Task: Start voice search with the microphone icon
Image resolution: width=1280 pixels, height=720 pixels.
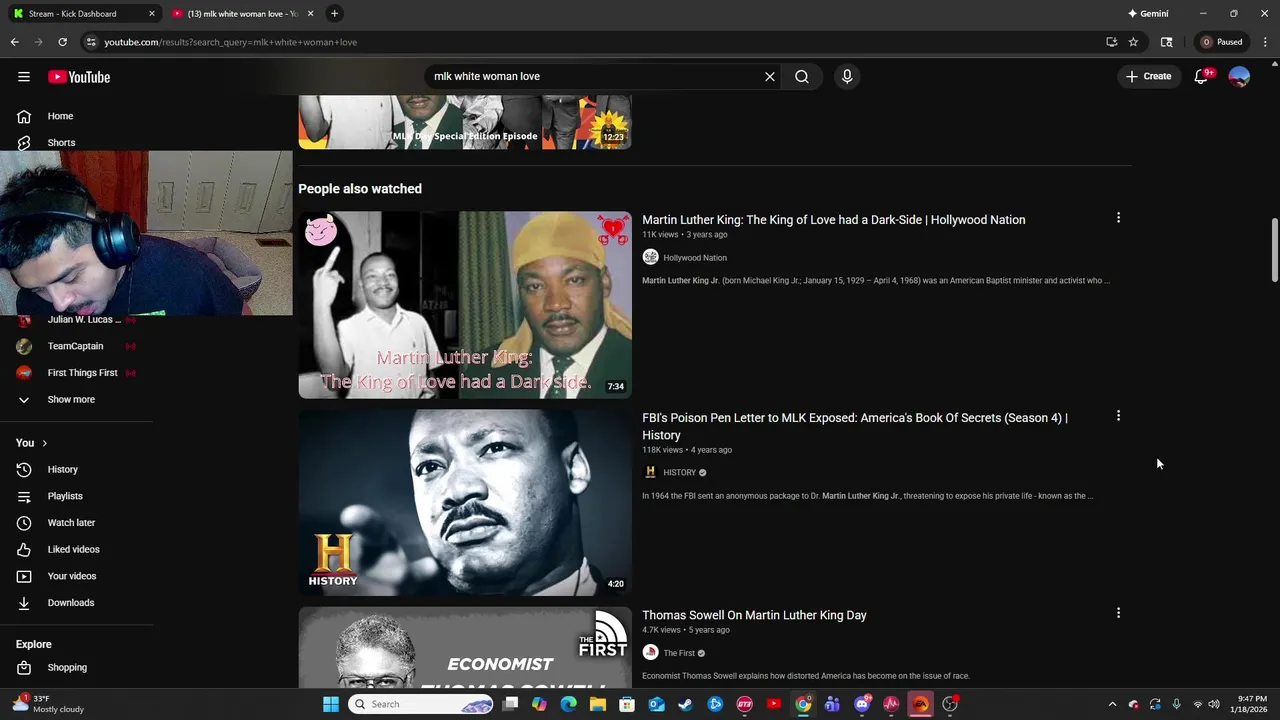Action: point(847,76)
